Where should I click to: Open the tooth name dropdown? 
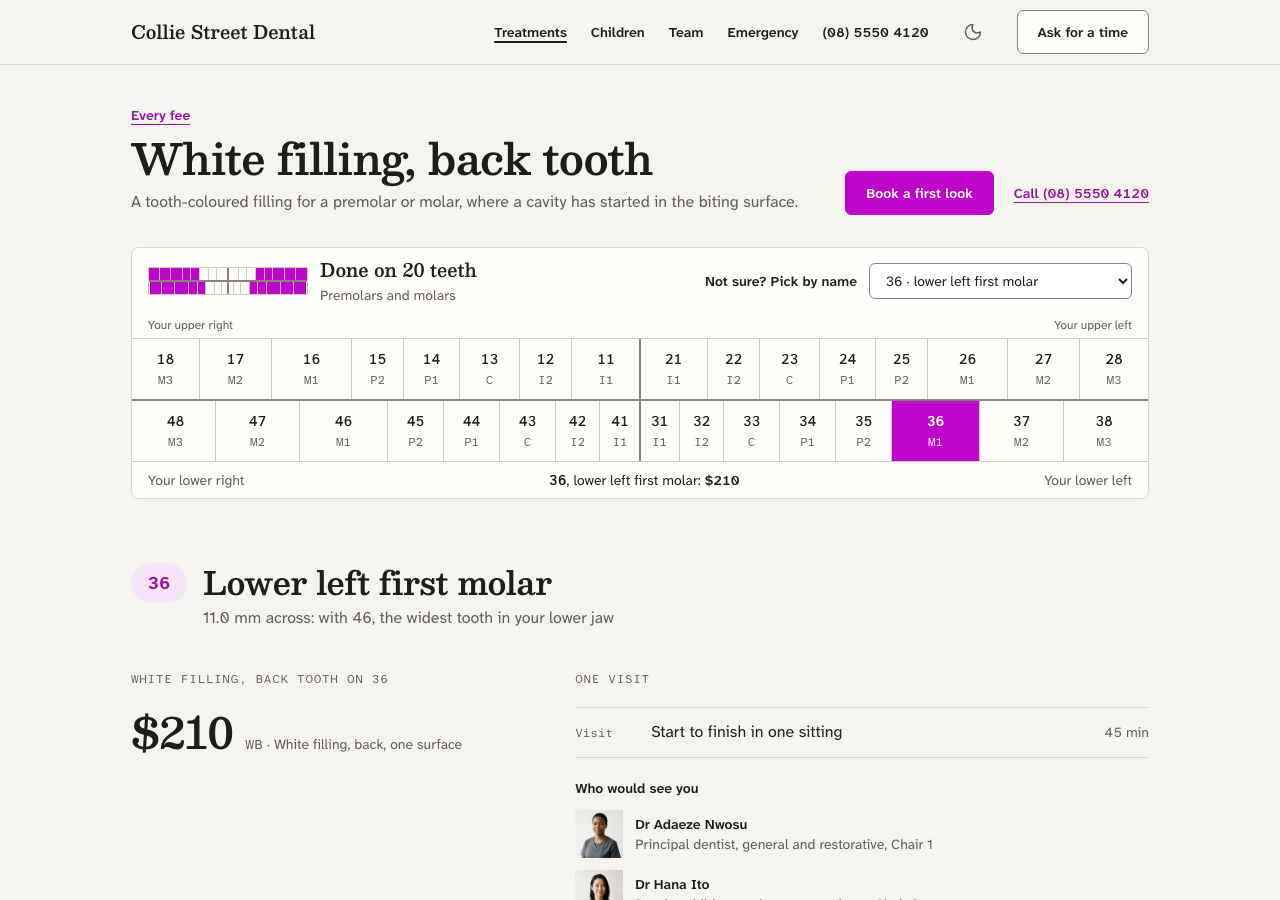pyautogui.click(x=1000, y=281)
